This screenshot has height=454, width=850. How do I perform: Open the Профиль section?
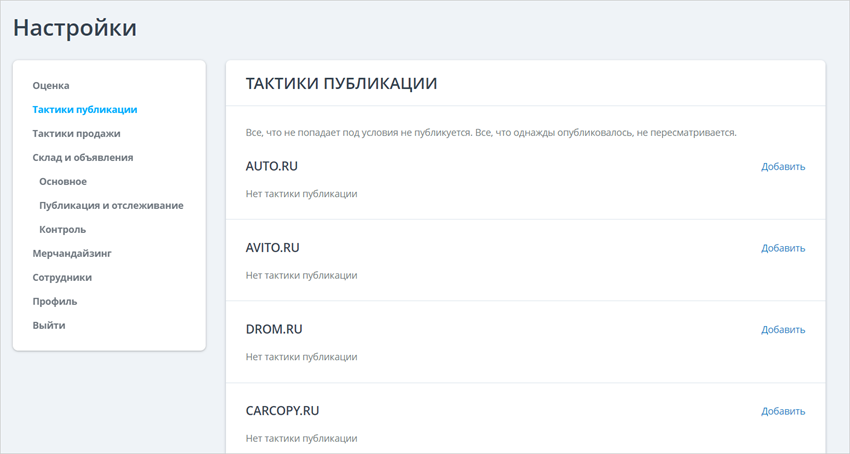pos(55,301)
